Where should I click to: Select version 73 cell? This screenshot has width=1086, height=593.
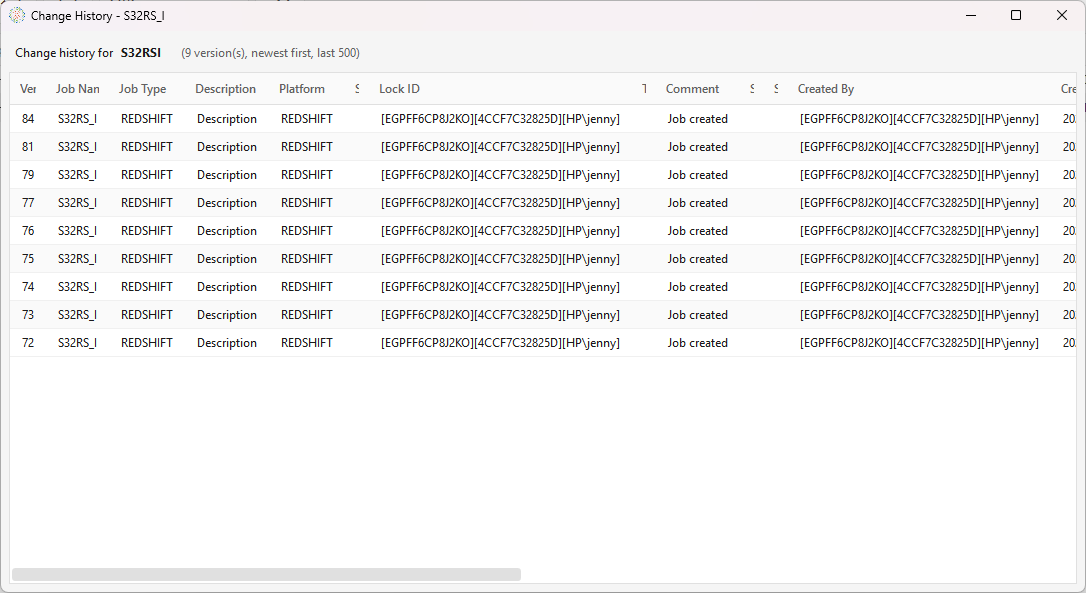click(x=28, y=315)
